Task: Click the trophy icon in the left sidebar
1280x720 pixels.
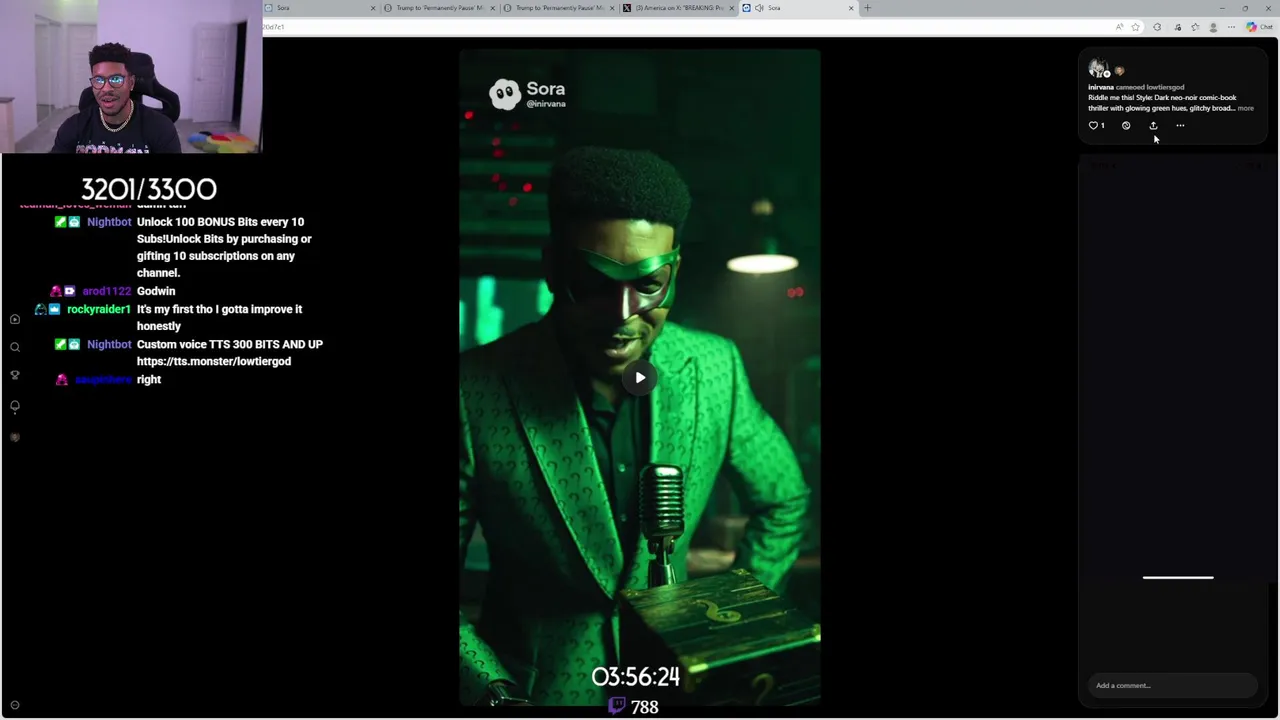Action: pyautogui.click(x=15, y=375)
